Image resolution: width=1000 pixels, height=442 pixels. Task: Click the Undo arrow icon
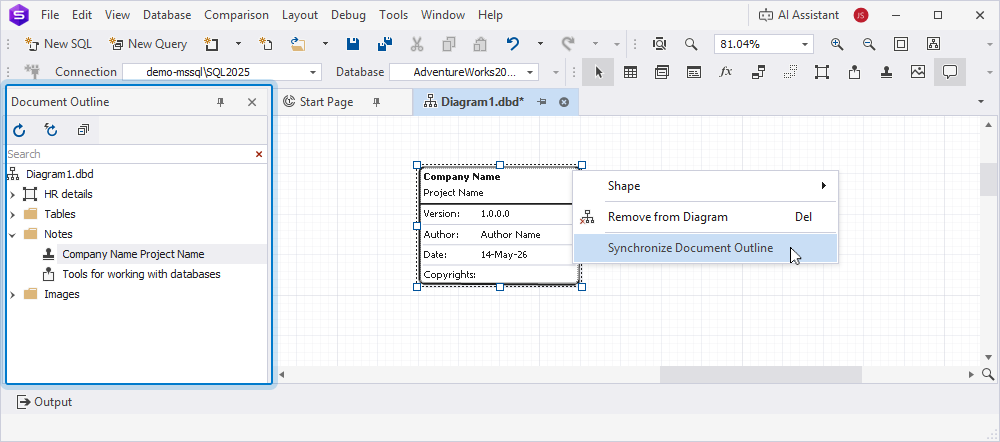pos(513,44)
